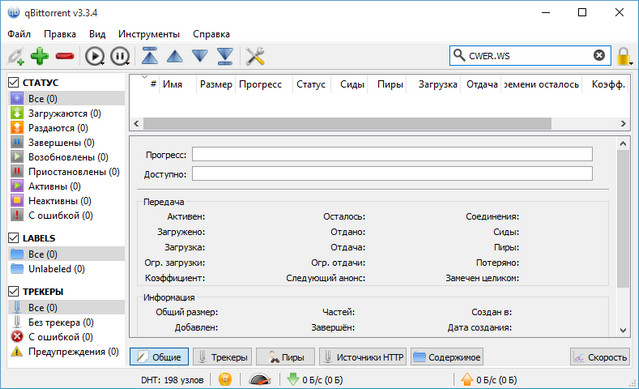Filter by Загружаются (0)
This screenshot has height=389, width=639.
pos(66,113)
